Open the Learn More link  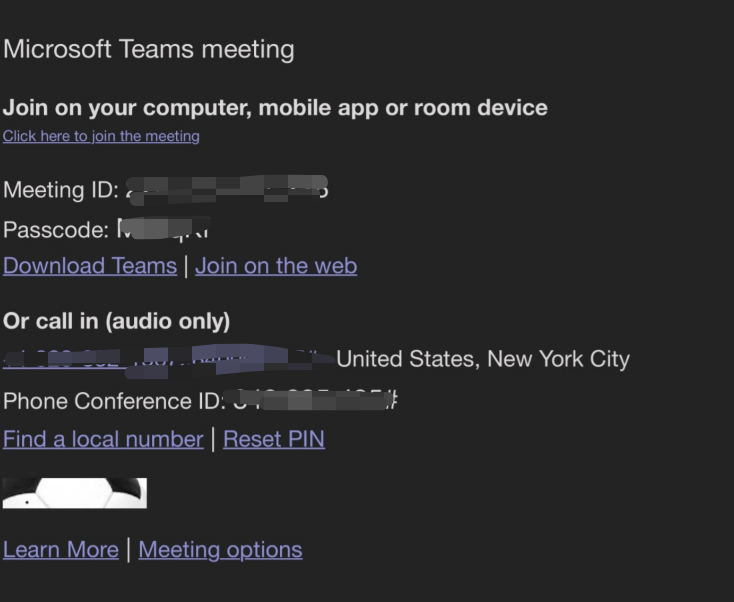(61, 550)
